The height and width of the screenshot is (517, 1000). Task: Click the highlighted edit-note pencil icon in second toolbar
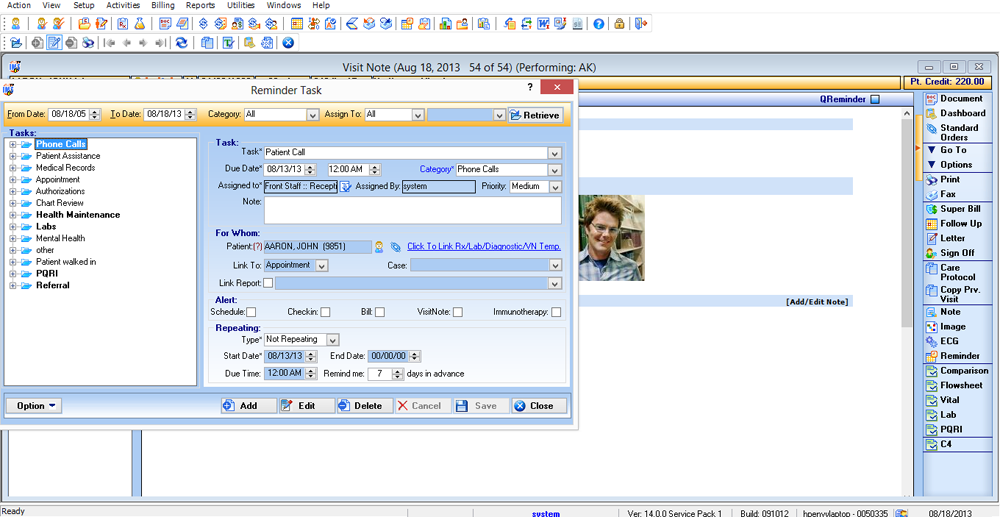(x=54, y=43)
